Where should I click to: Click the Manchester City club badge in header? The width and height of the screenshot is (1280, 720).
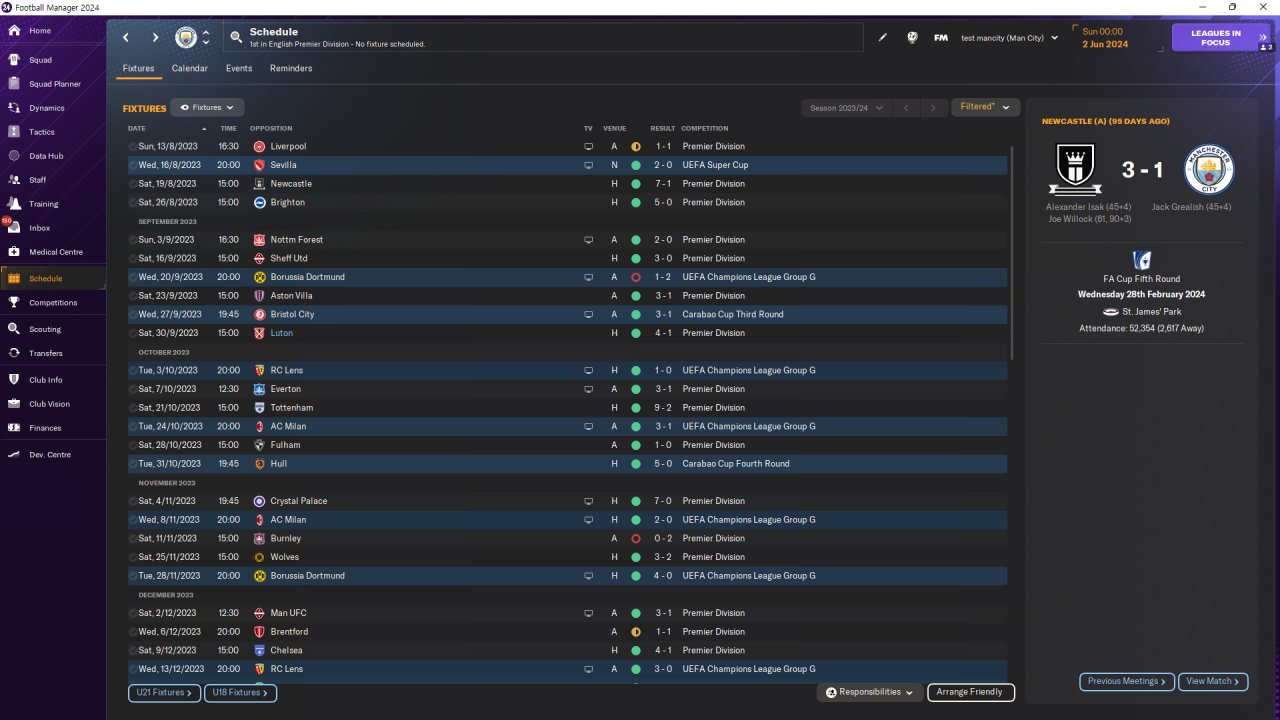[x=186, y=38]
